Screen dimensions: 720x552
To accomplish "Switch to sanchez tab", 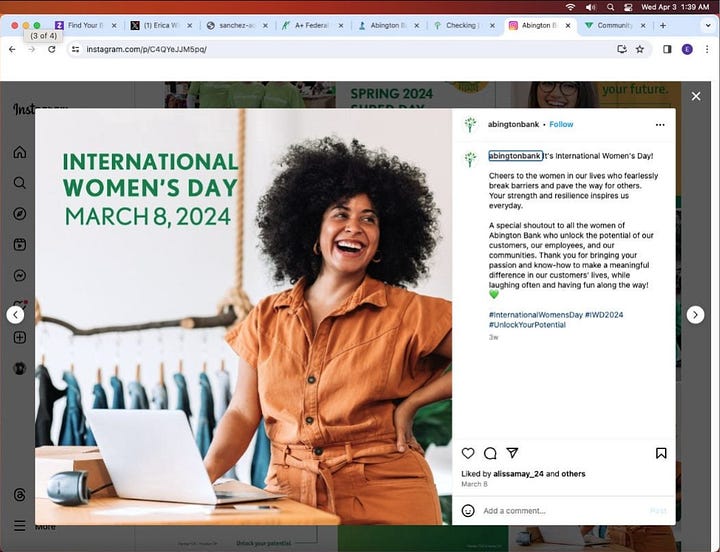I will pos(235,26).
